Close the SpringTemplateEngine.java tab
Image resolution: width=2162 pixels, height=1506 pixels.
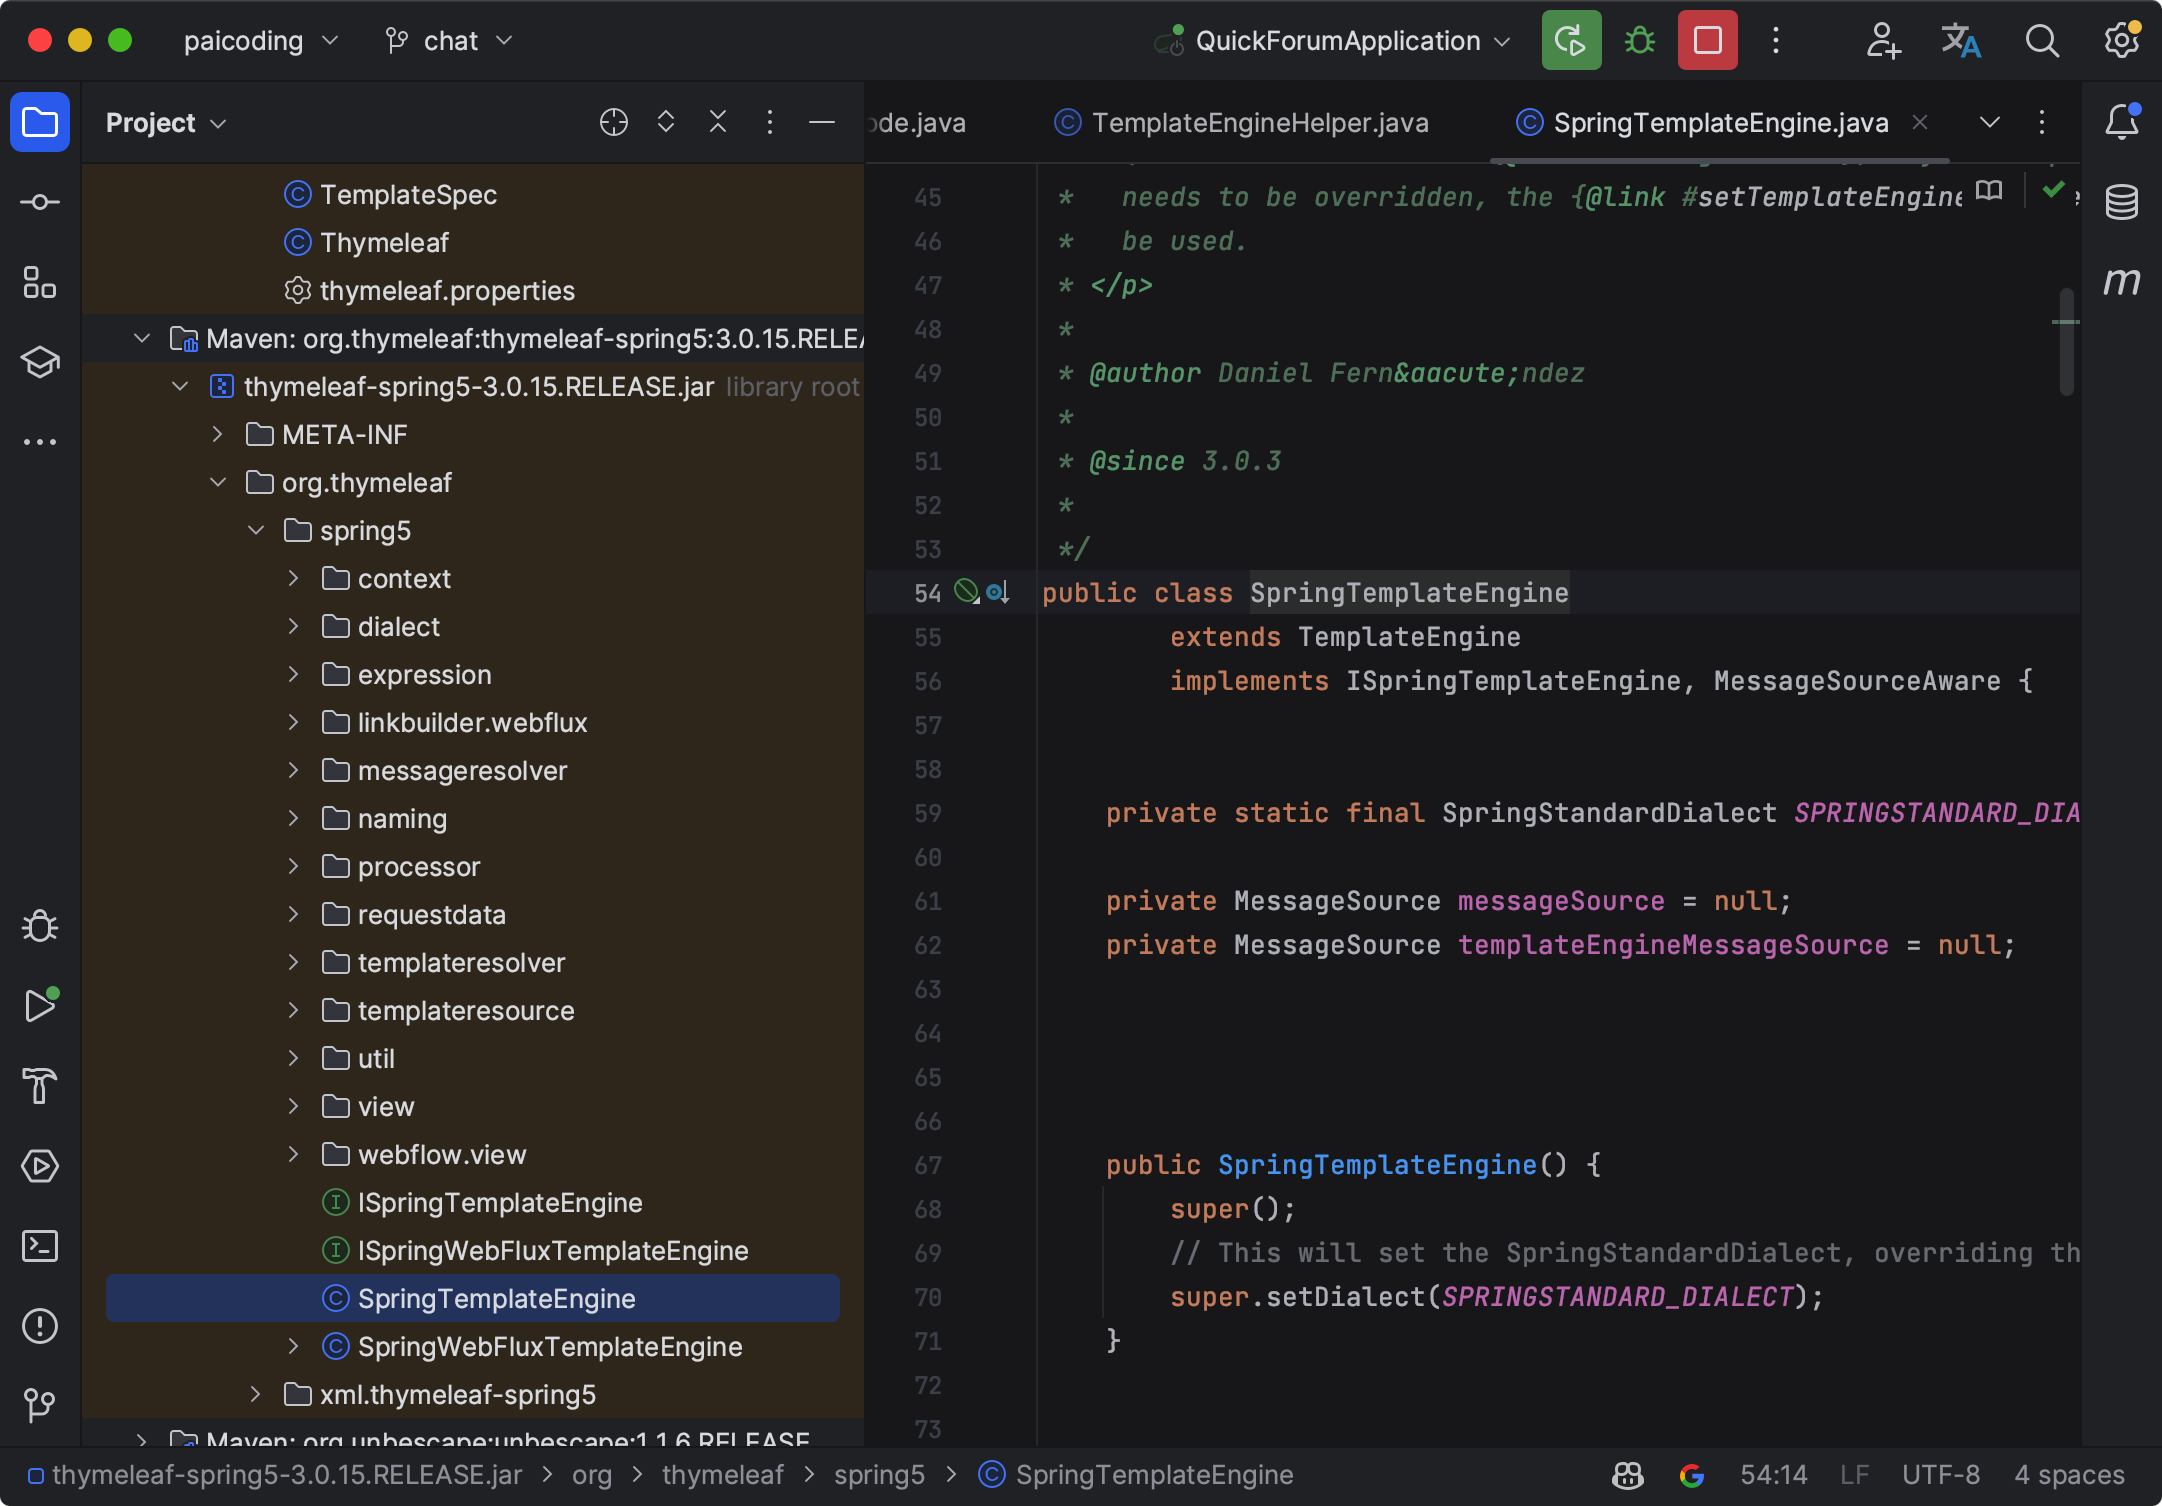pyautogui.click(x=1920, y=122)
